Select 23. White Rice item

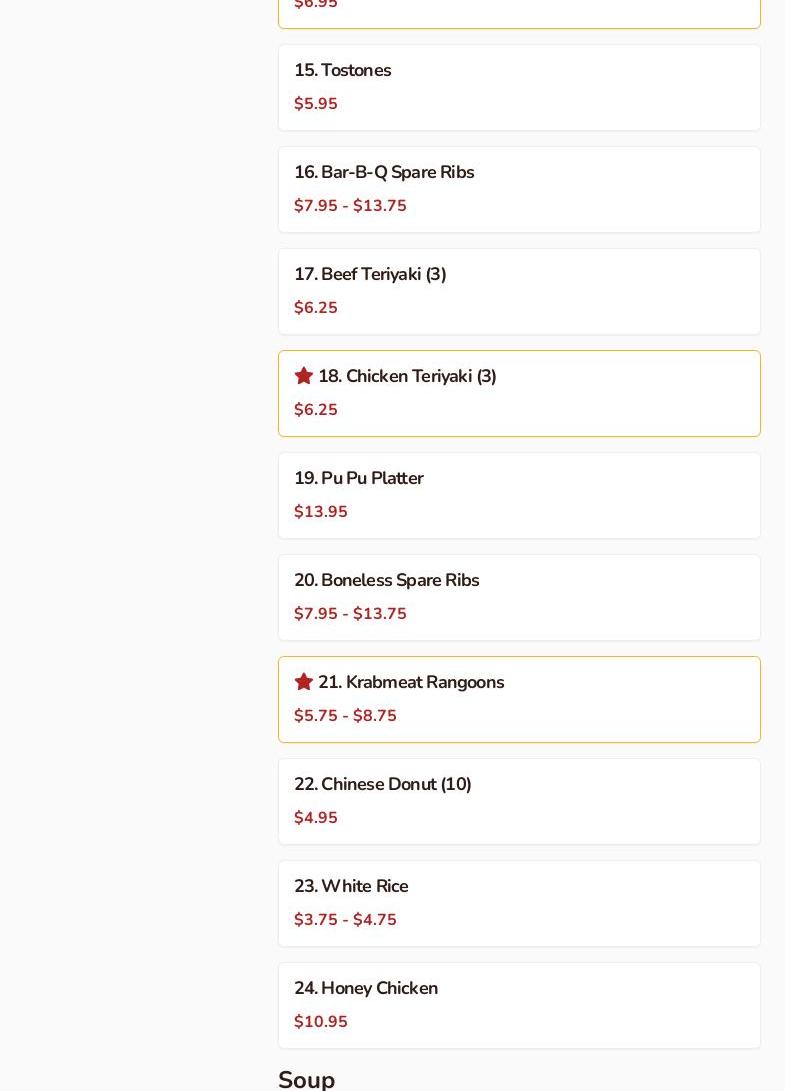point(351,887)
